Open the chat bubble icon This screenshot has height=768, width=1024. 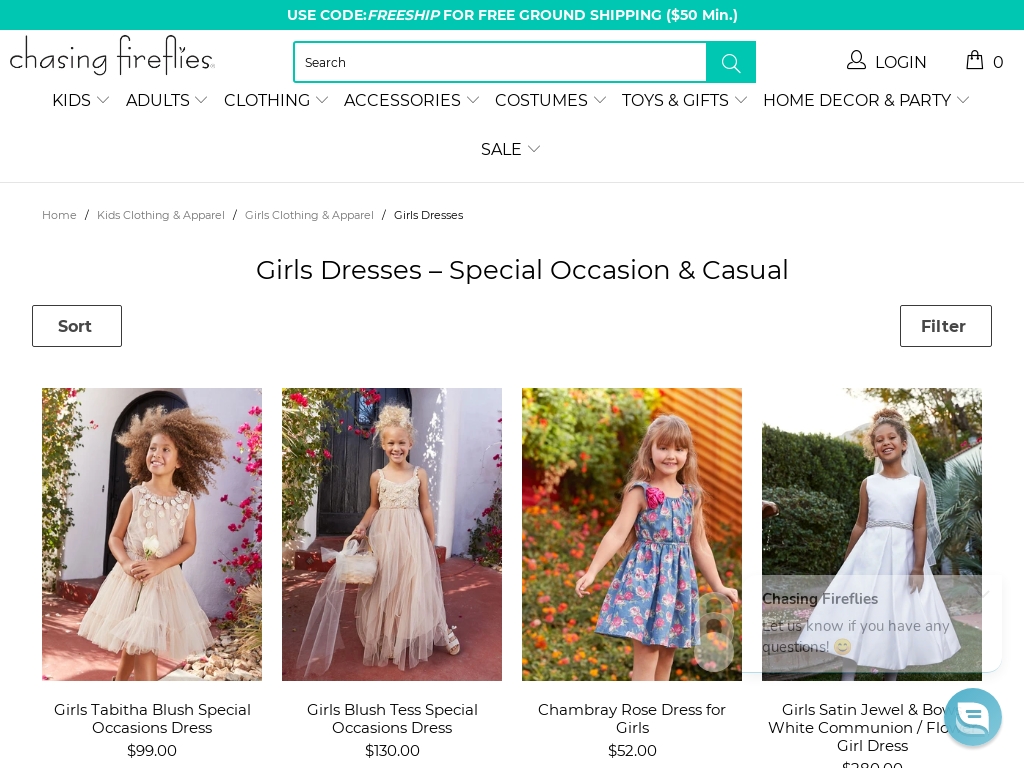tap(973, 717)
